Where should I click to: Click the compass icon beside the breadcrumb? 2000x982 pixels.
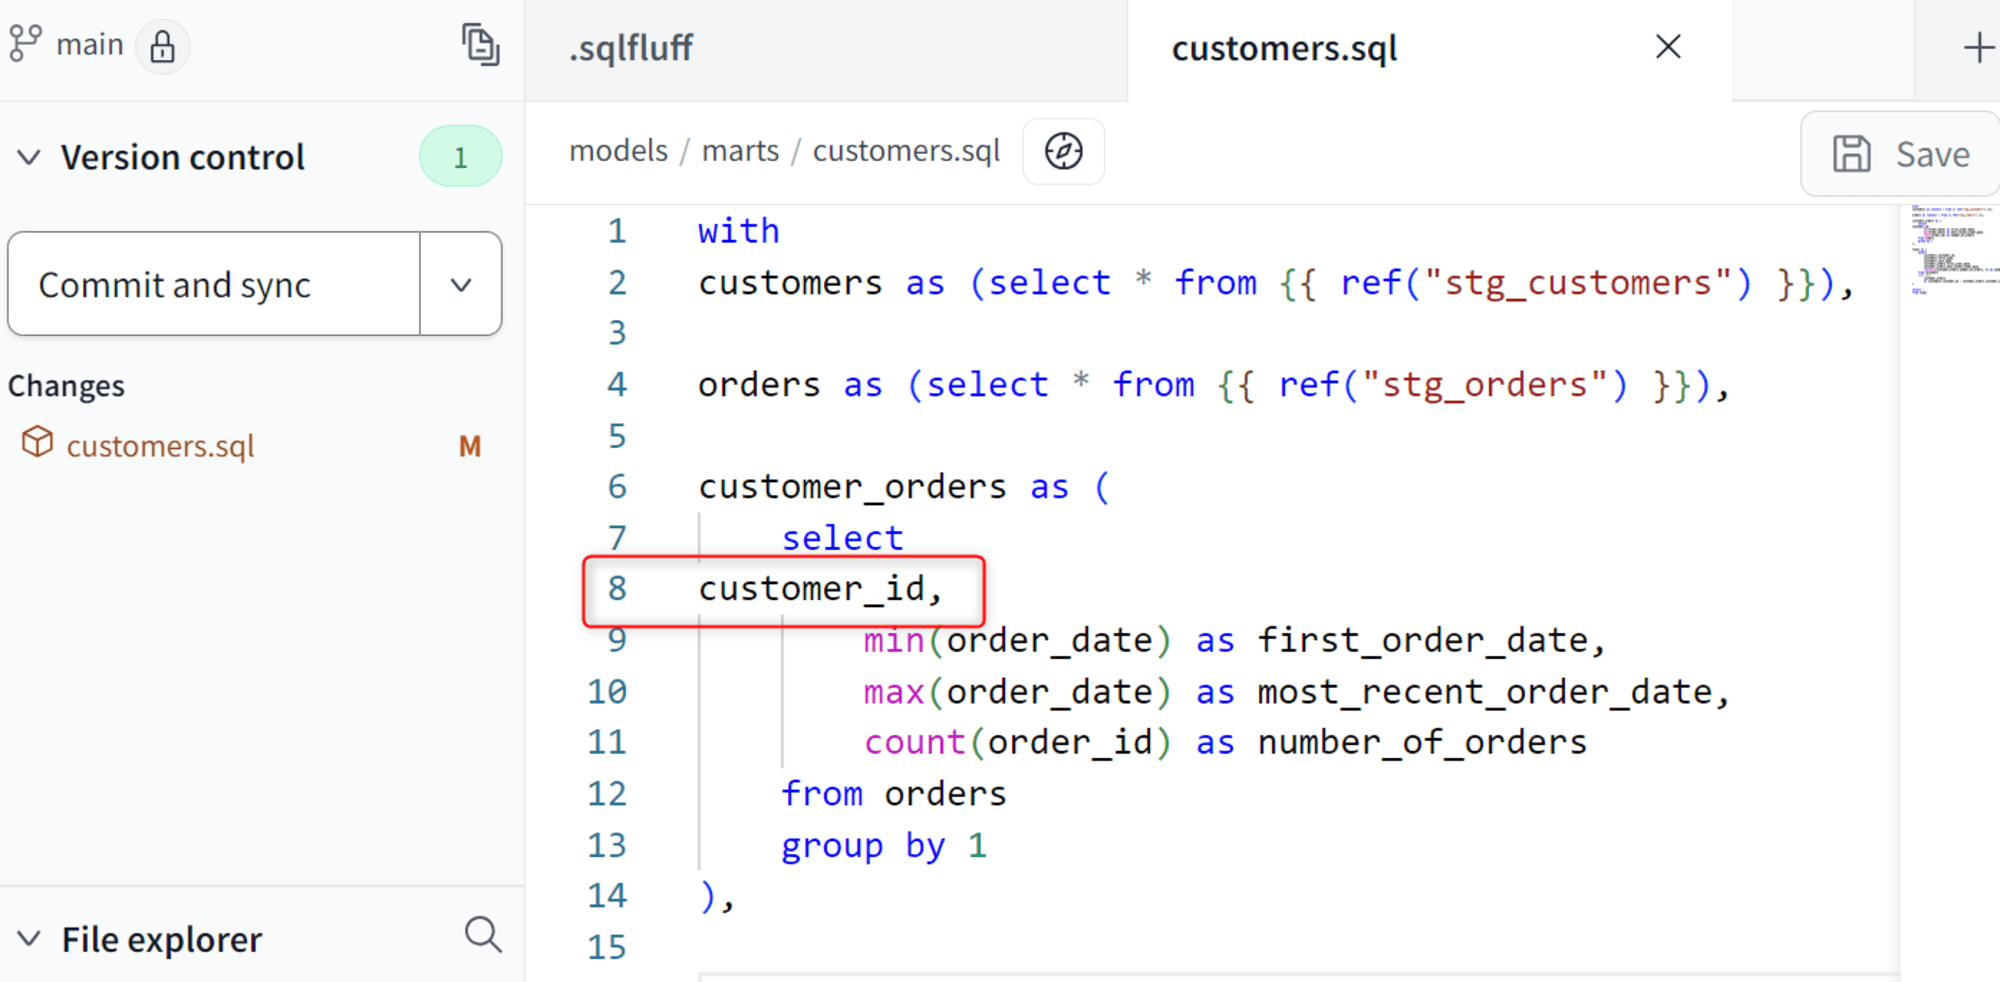1064,151
